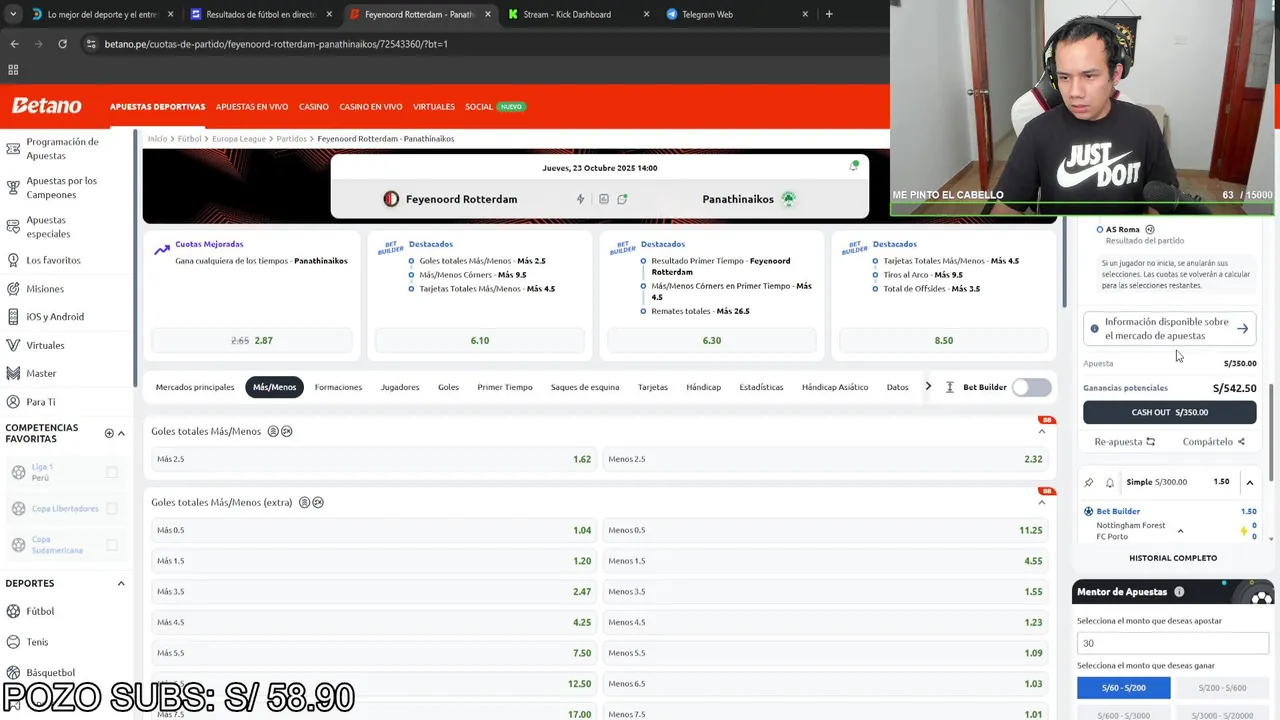Click the Misiones target icon
This screenshot has height=720, width=1280.
[13, 289]
